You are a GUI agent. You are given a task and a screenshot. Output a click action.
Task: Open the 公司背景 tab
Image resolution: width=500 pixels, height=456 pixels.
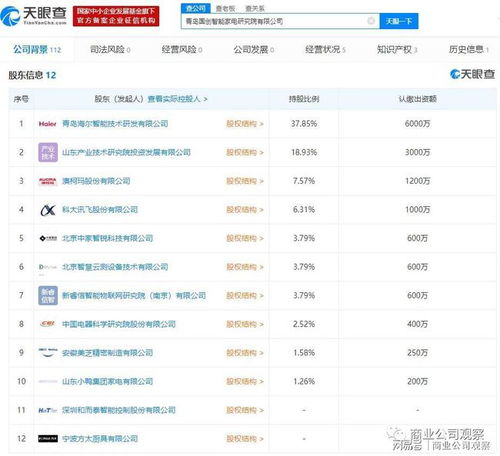click(x=37, y=50)
